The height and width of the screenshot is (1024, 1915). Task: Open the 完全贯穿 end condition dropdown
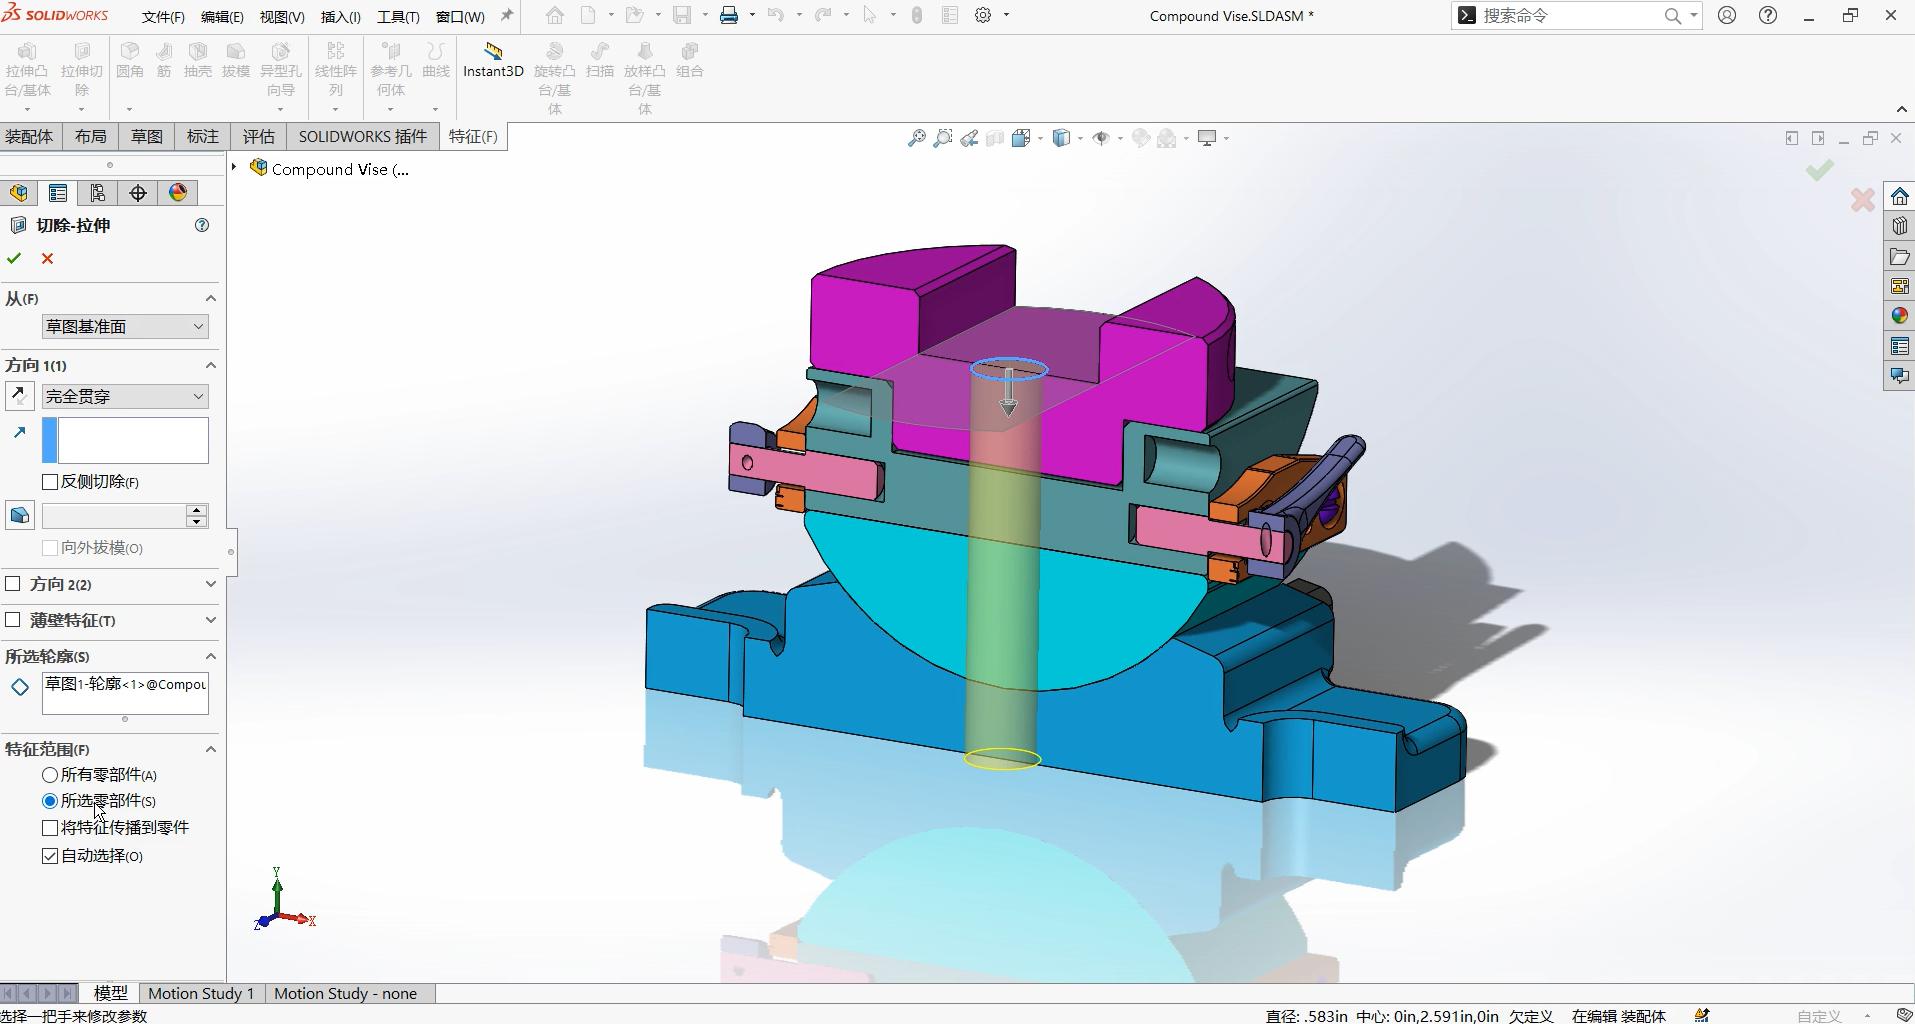[x=125, y=397]
